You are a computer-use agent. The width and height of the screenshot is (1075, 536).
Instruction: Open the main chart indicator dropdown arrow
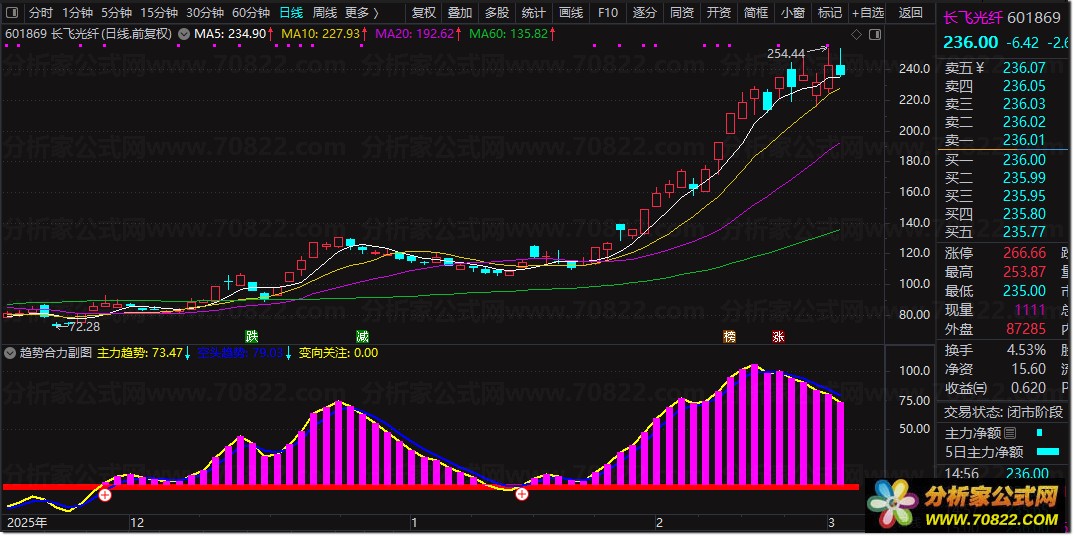183,34
